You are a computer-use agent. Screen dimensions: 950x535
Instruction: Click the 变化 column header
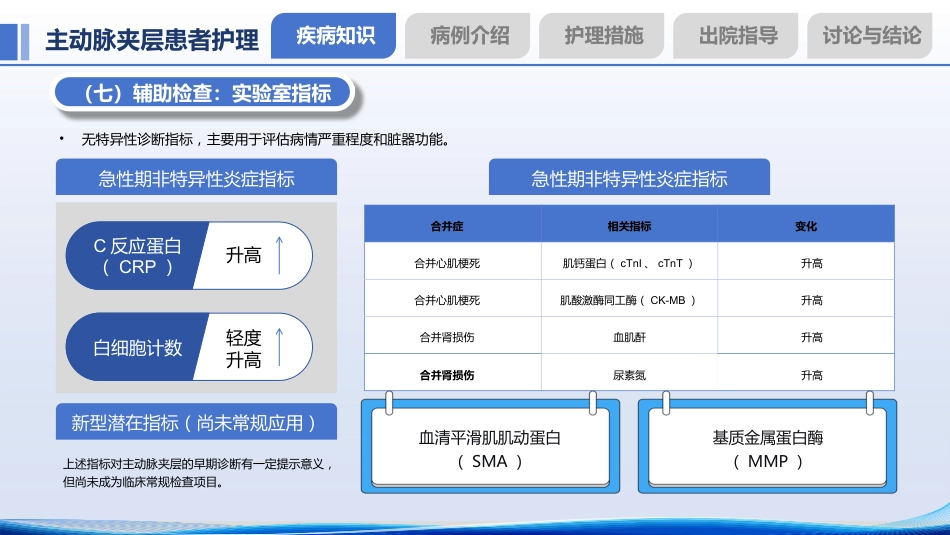[x=806, y=226]
